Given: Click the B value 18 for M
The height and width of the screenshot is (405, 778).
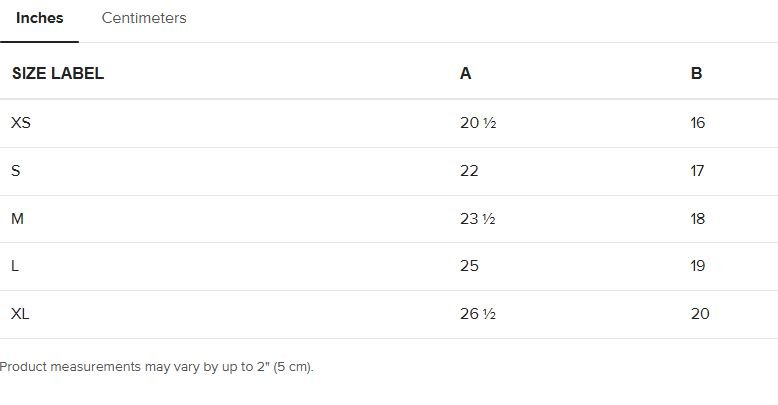Looking at the screenshot, I should pos(697,219).
